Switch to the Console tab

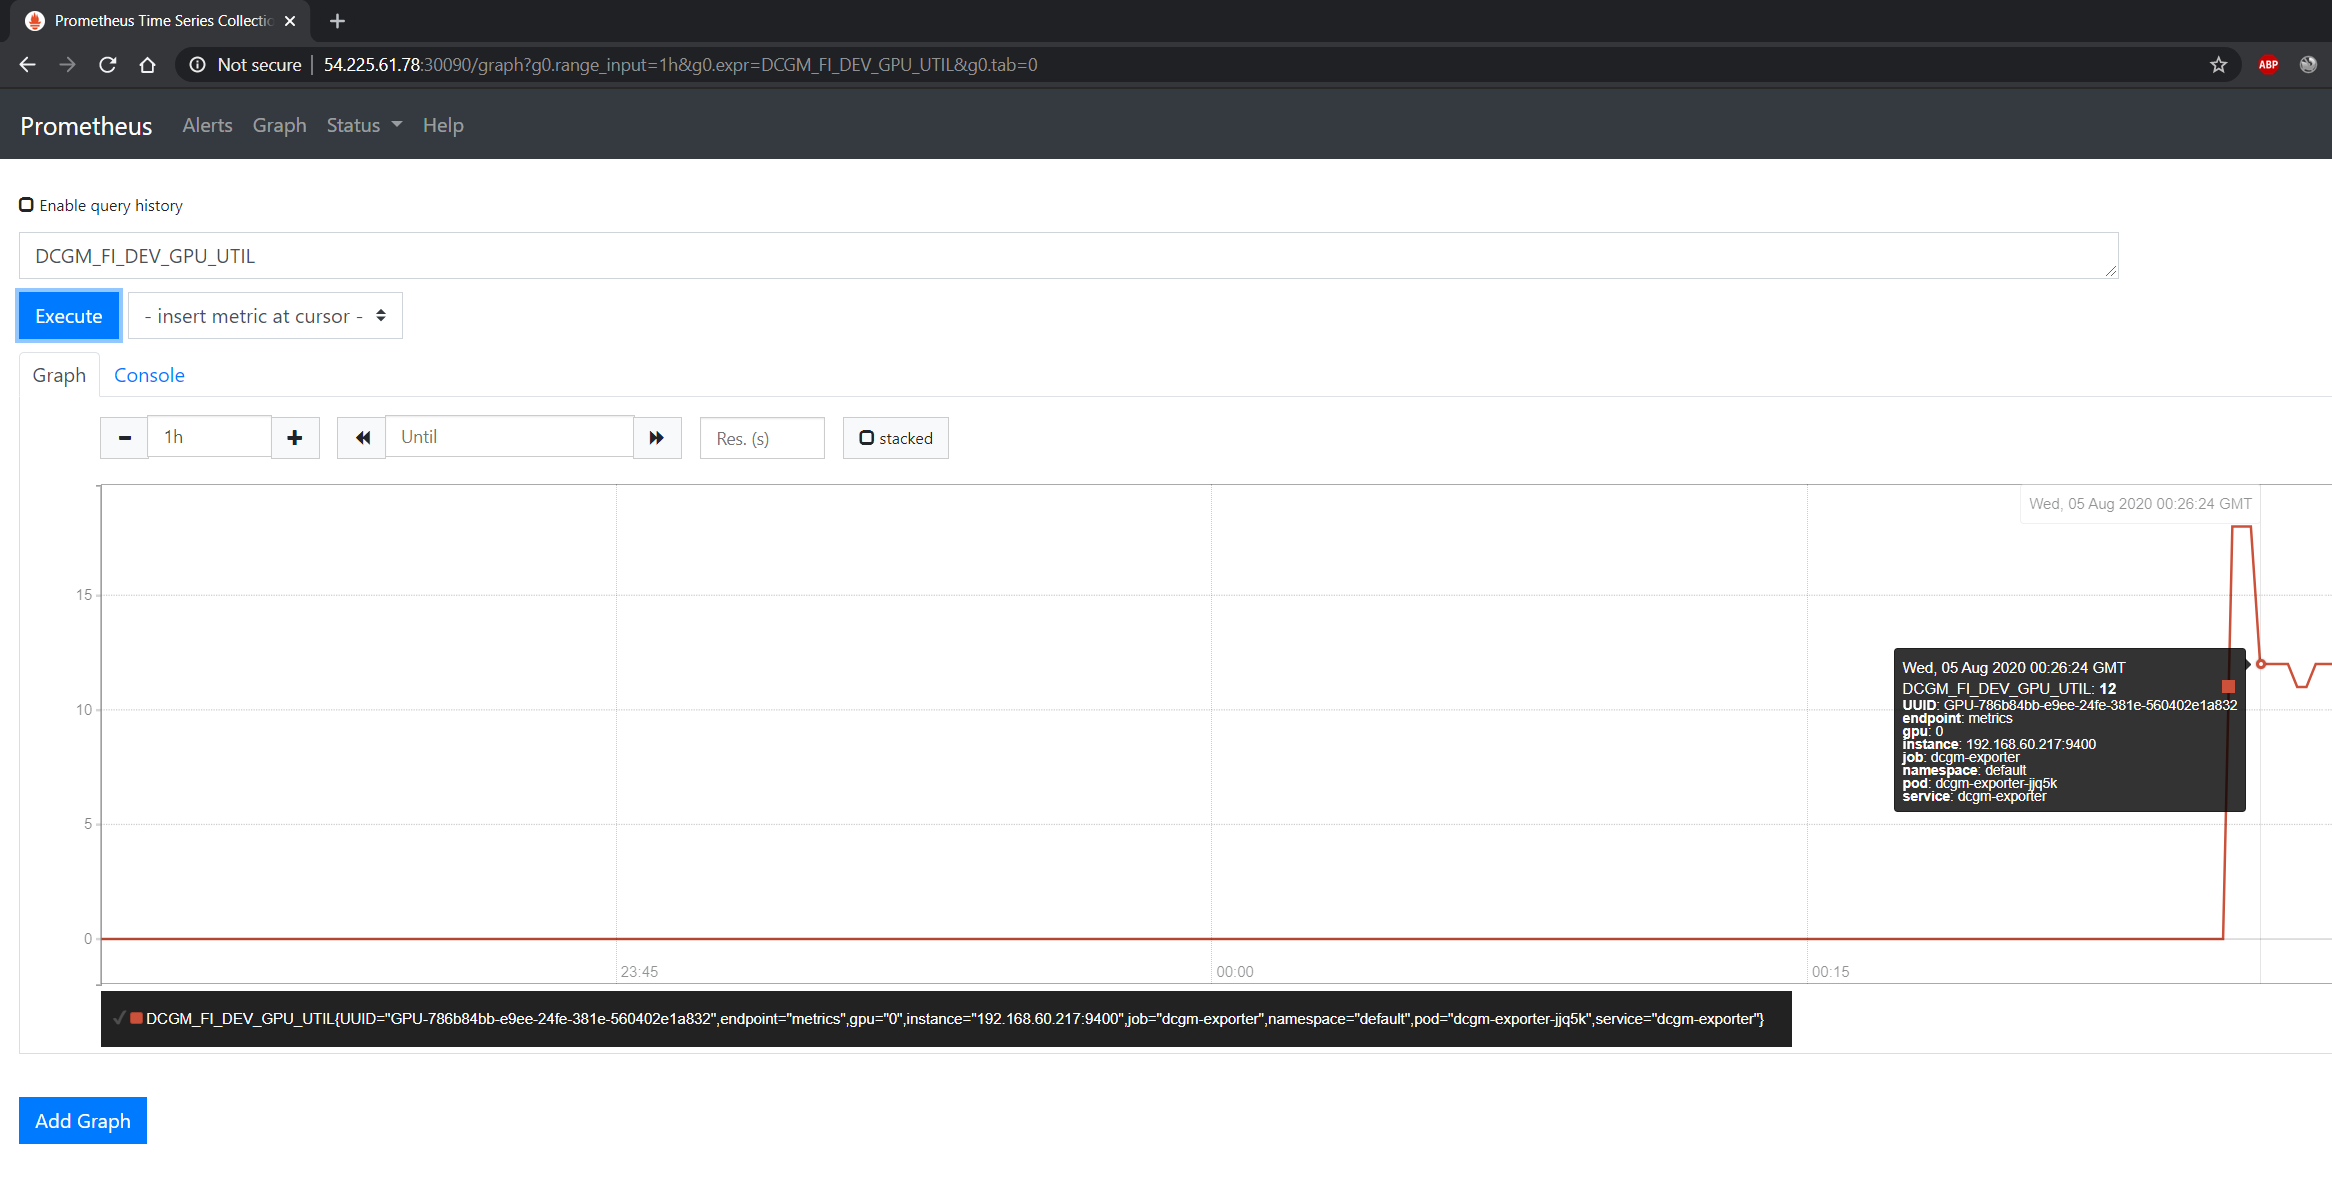pos(149,375)
